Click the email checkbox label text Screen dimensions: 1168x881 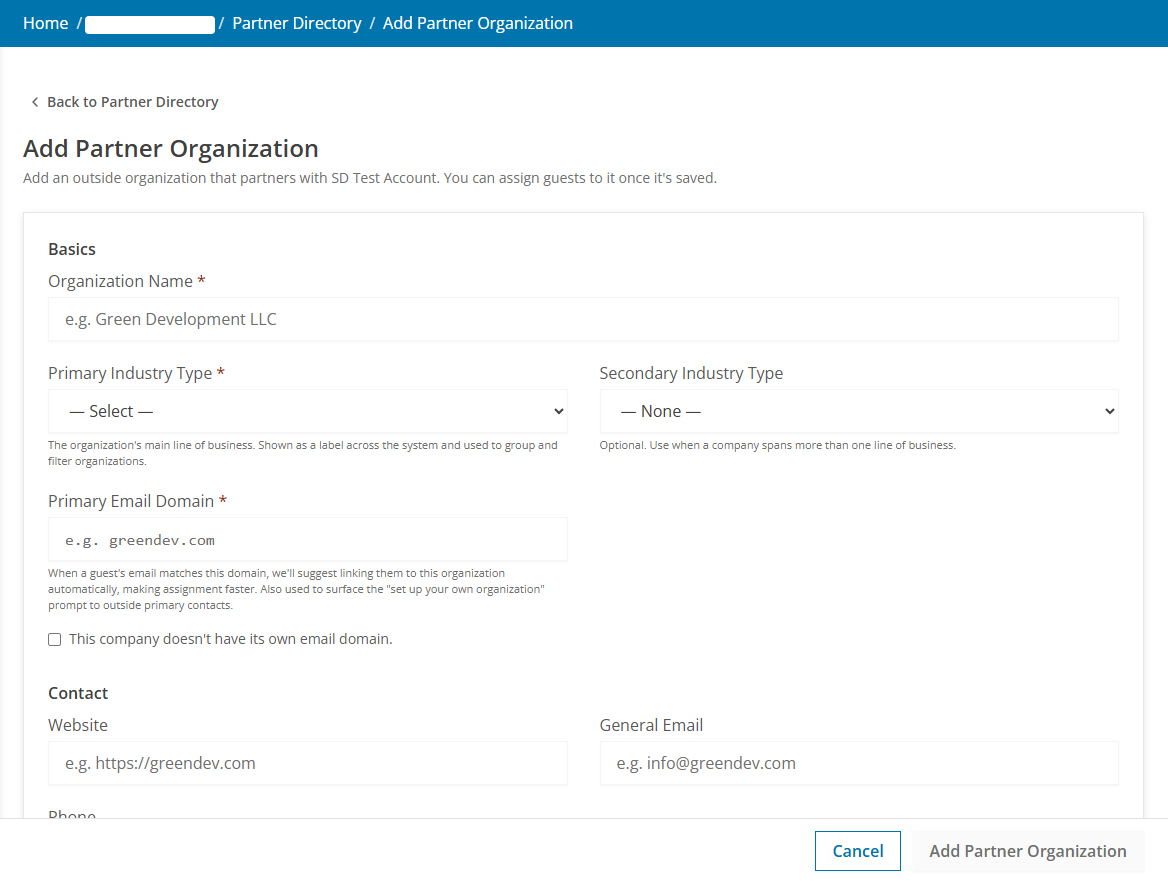(231, 639)
